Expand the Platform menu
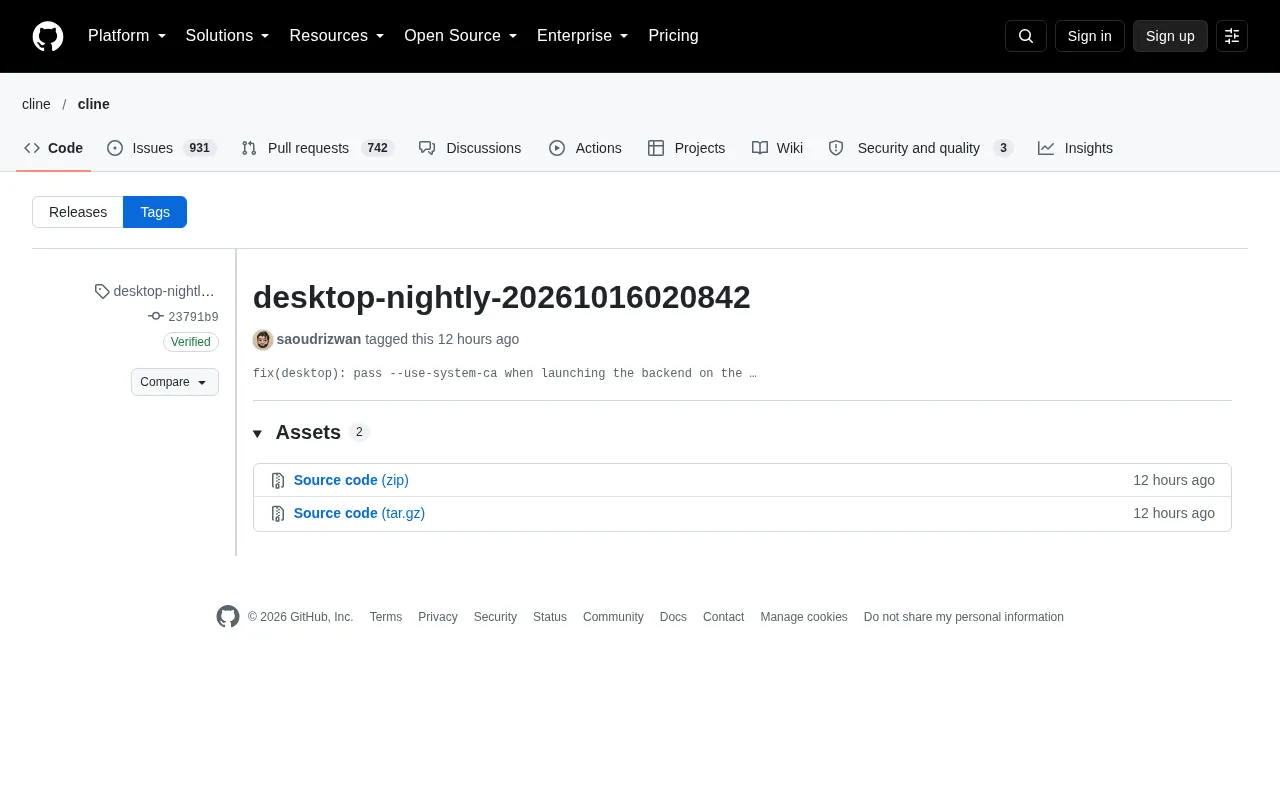This screenshot has width=1280, height=800. click(127, 36)
